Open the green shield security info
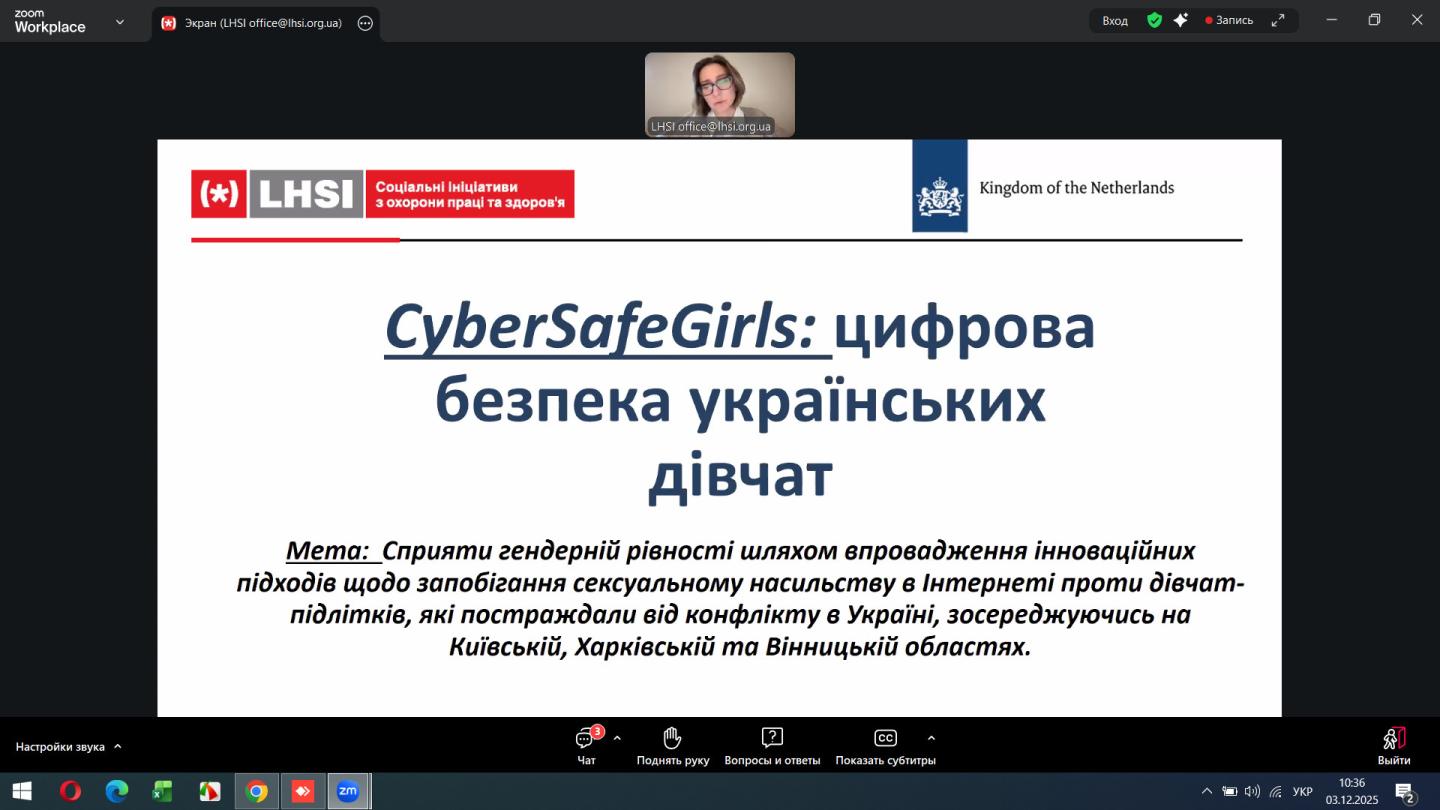 pos(1154,20)
